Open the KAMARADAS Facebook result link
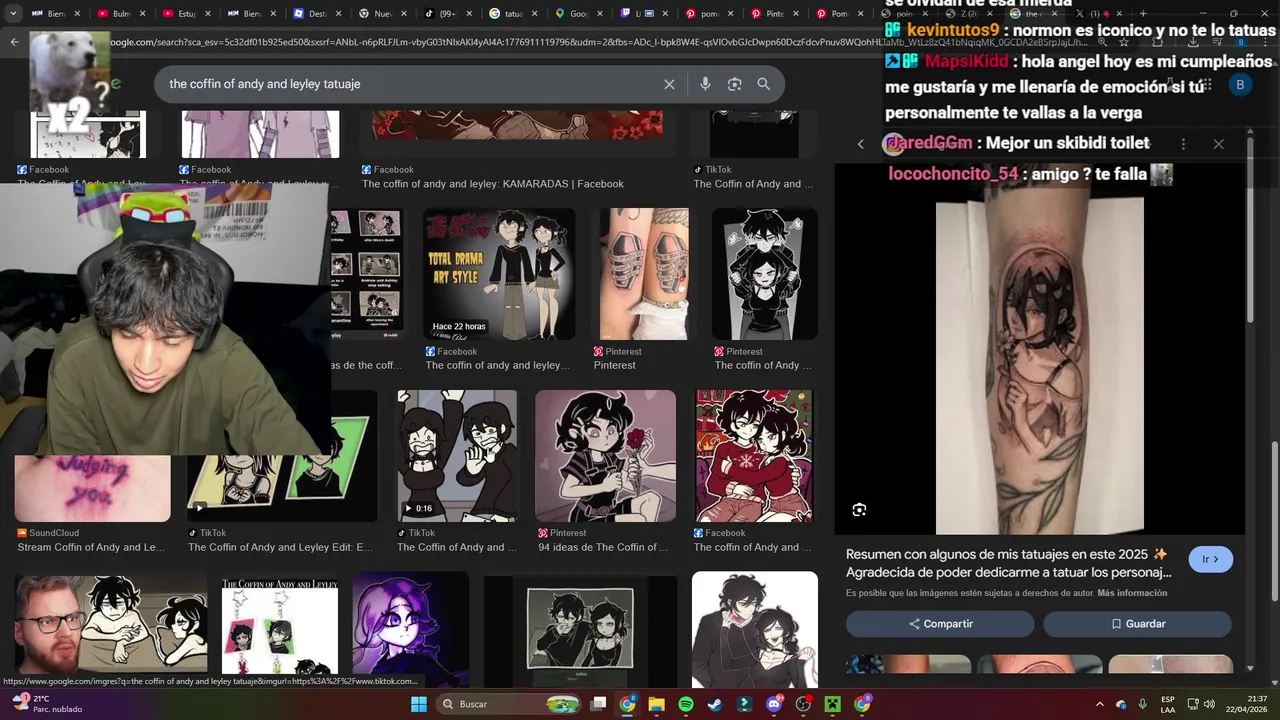Screen dimensions: 1280x720 click(x=493, y=184)
